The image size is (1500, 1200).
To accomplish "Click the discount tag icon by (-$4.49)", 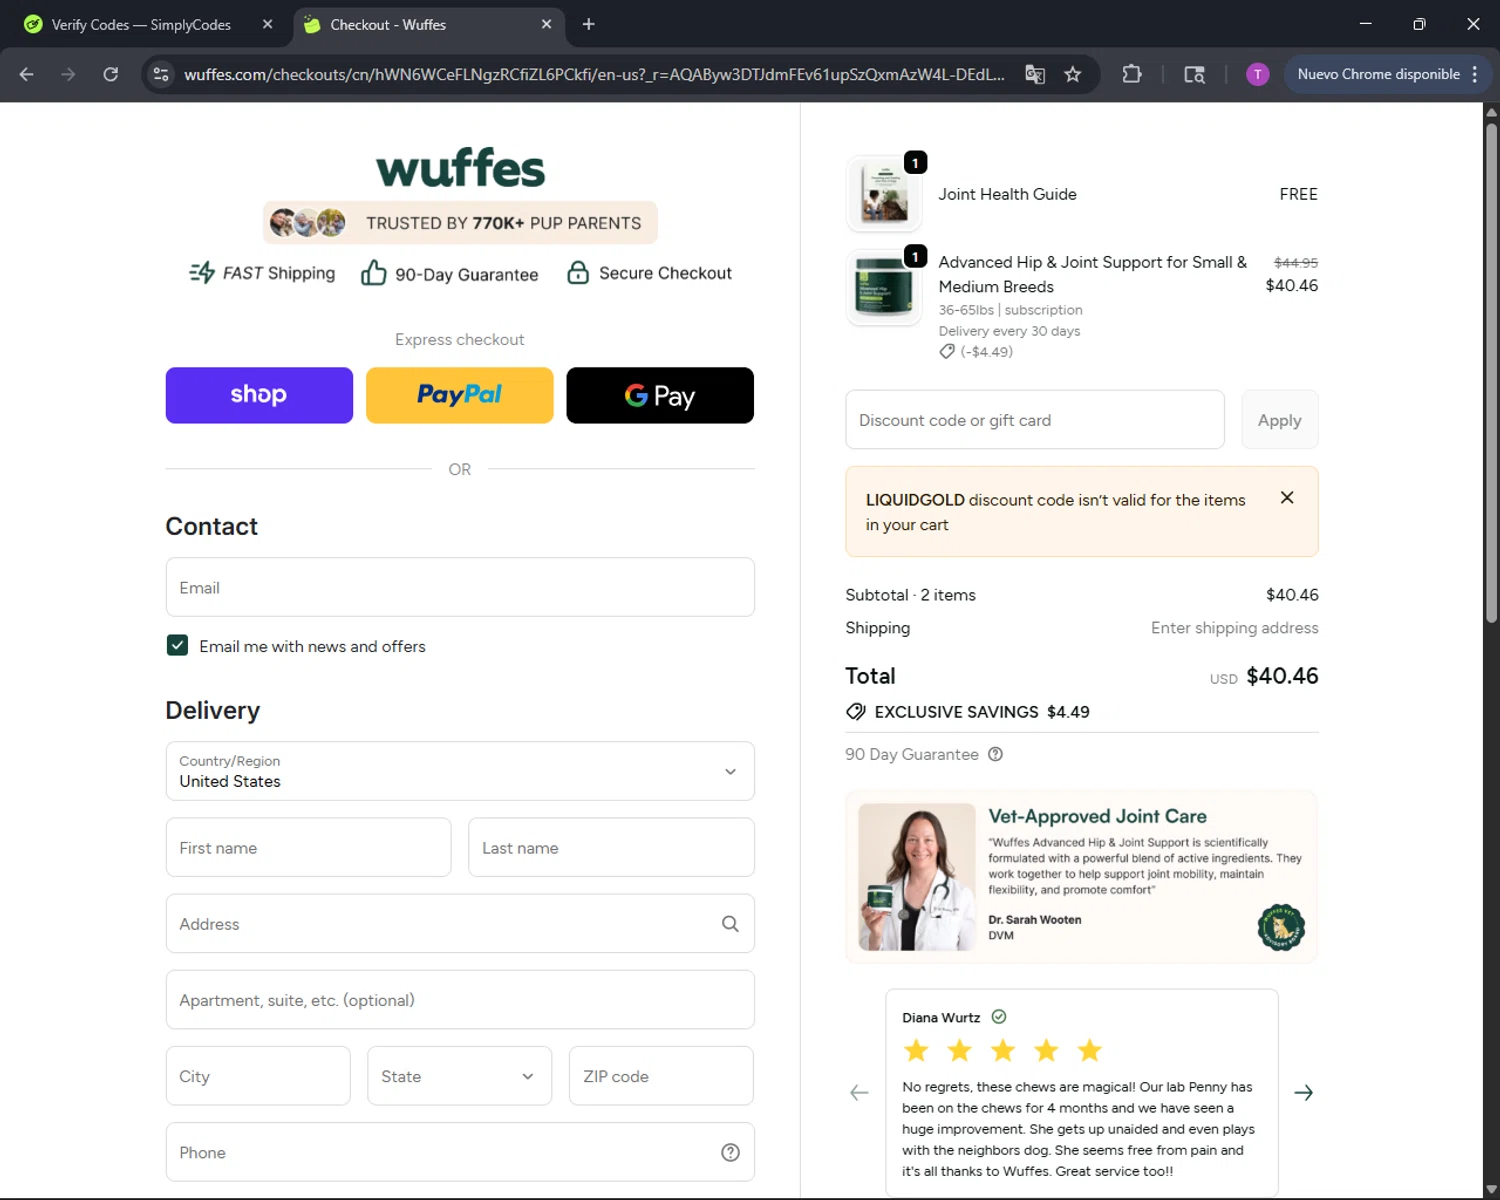I will tap(947, 351).
